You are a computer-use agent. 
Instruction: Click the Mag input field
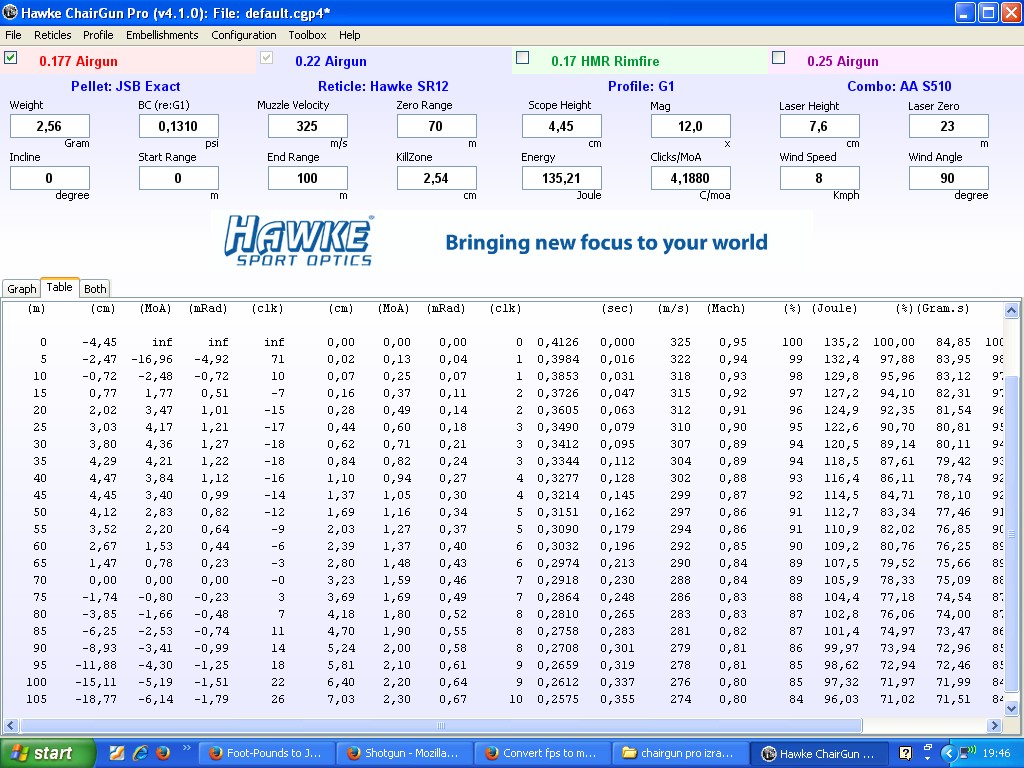[690, 126]
